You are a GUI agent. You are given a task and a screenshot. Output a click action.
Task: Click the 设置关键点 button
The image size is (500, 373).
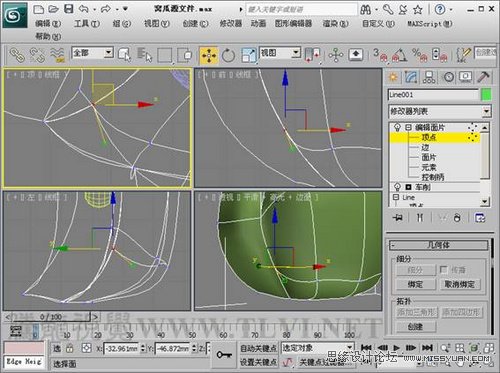258,362
